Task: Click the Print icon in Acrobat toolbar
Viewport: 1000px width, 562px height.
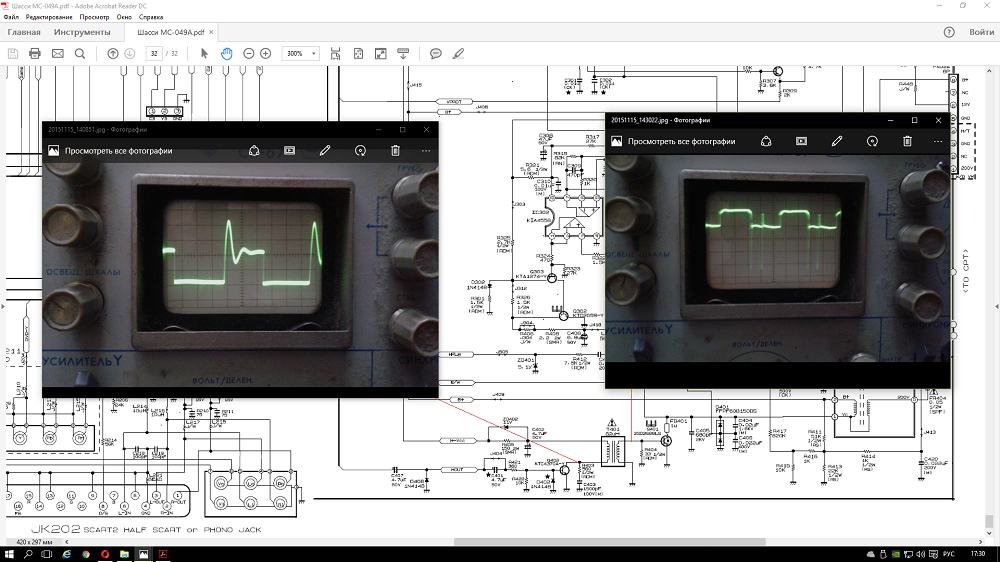Action: (x=35, y=53)
